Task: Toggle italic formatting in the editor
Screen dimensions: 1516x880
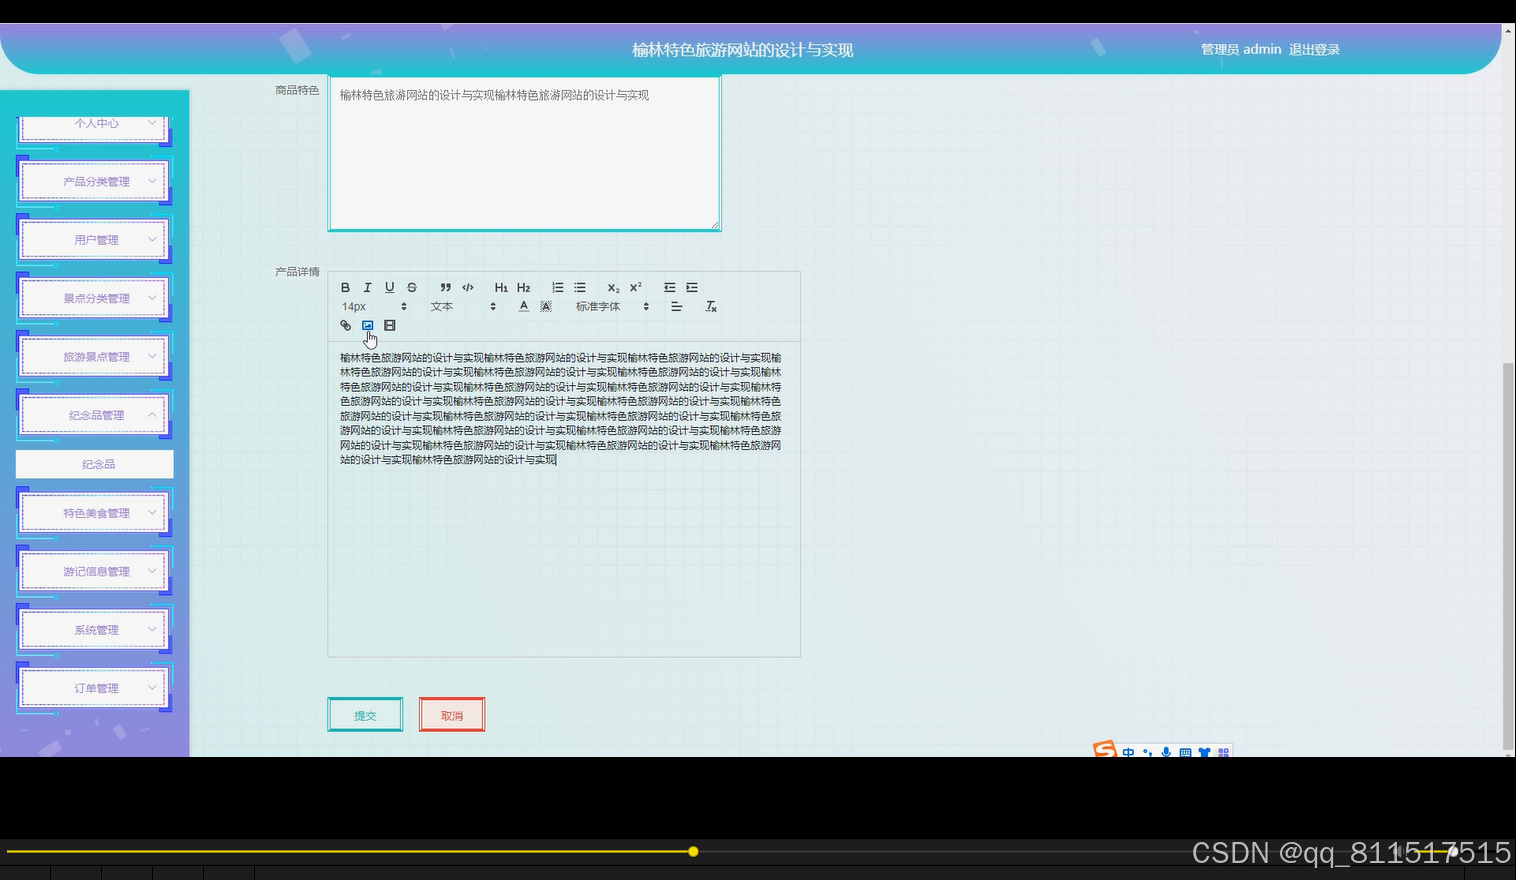Action: (x=367, y=288)
